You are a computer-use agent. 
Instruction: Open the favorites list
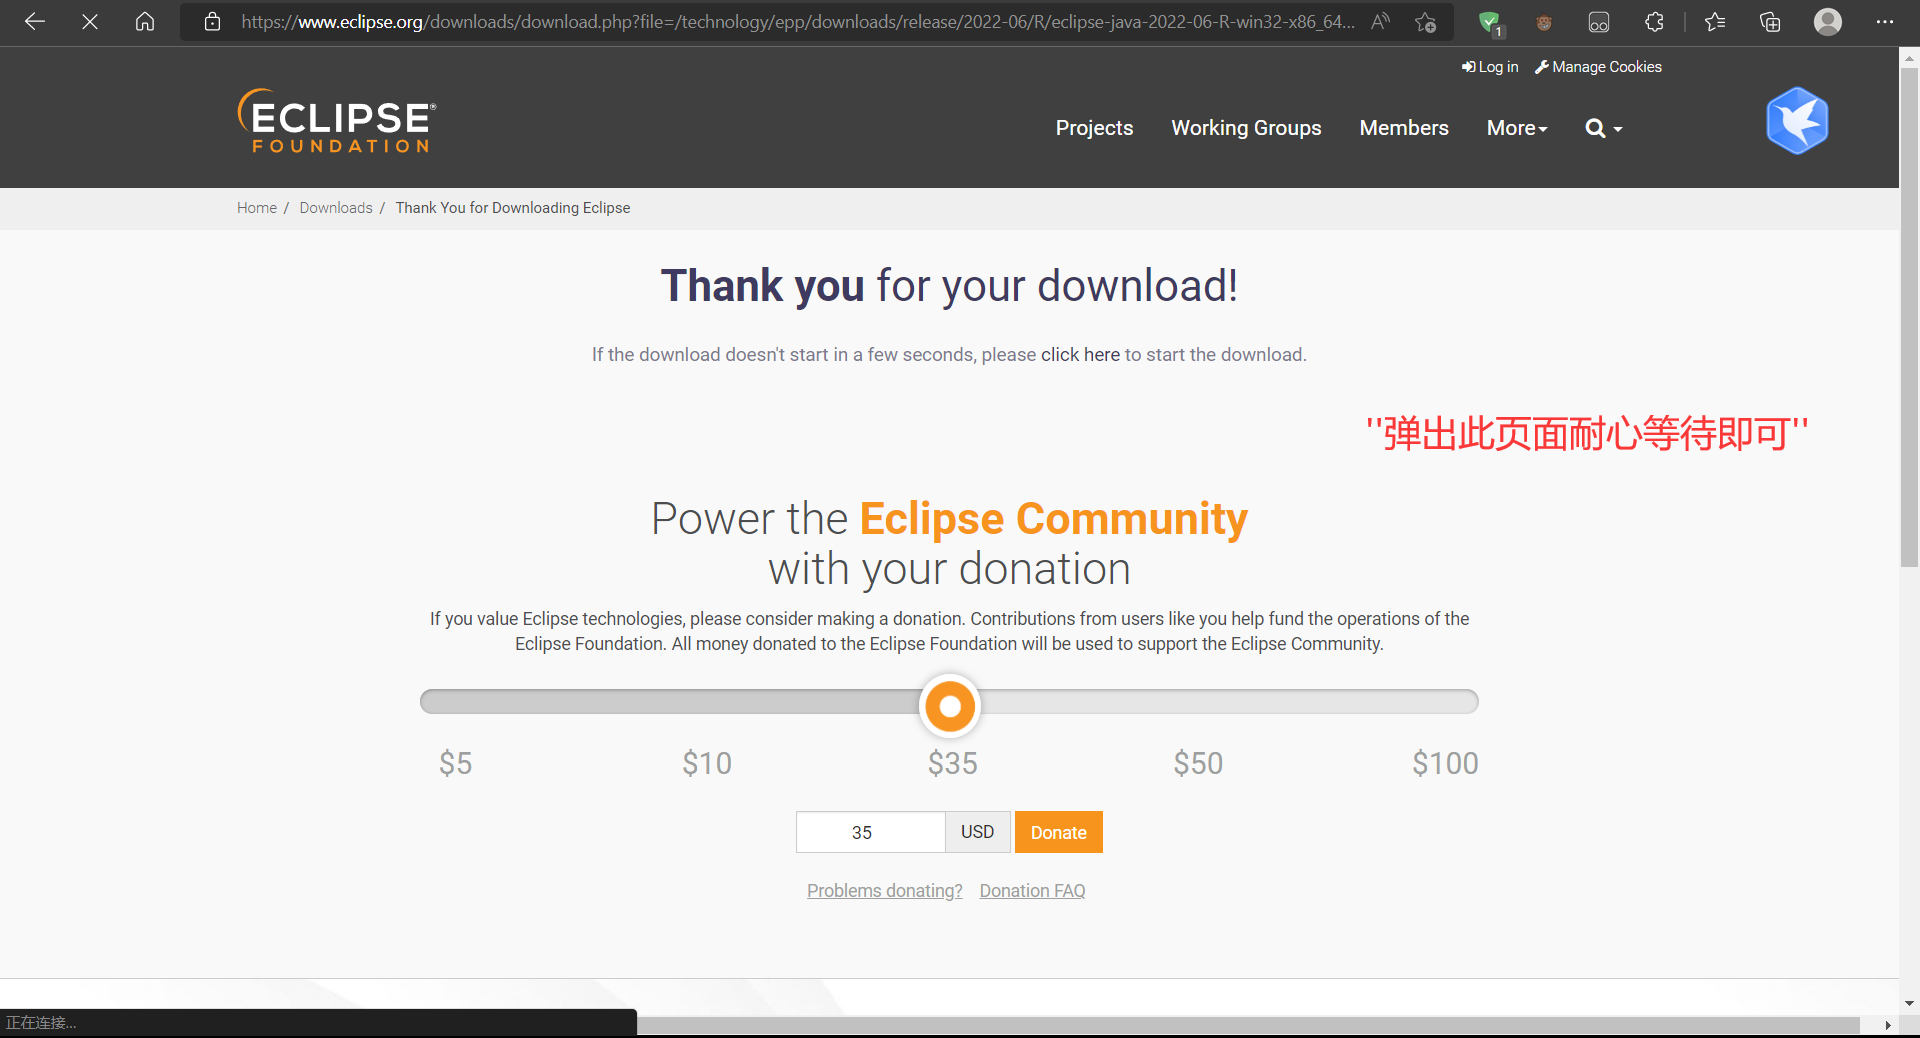click(1715, 22)
